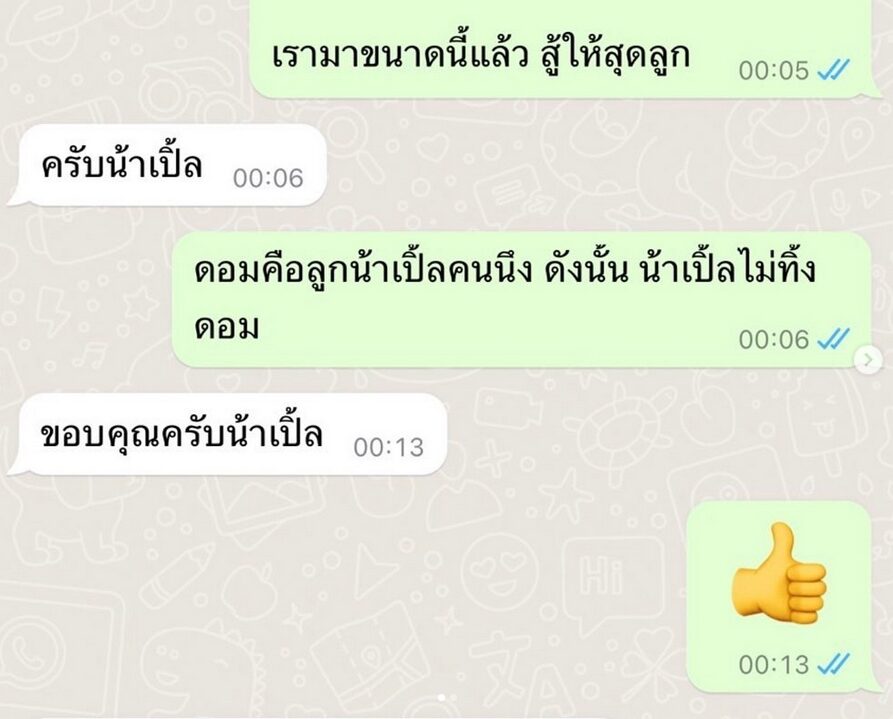This screenshot has height=719, width=893.
Task: Click the 00:06 timestamp on 'ครับน้าเปิ้ล'
Action: tap(268, 178)
